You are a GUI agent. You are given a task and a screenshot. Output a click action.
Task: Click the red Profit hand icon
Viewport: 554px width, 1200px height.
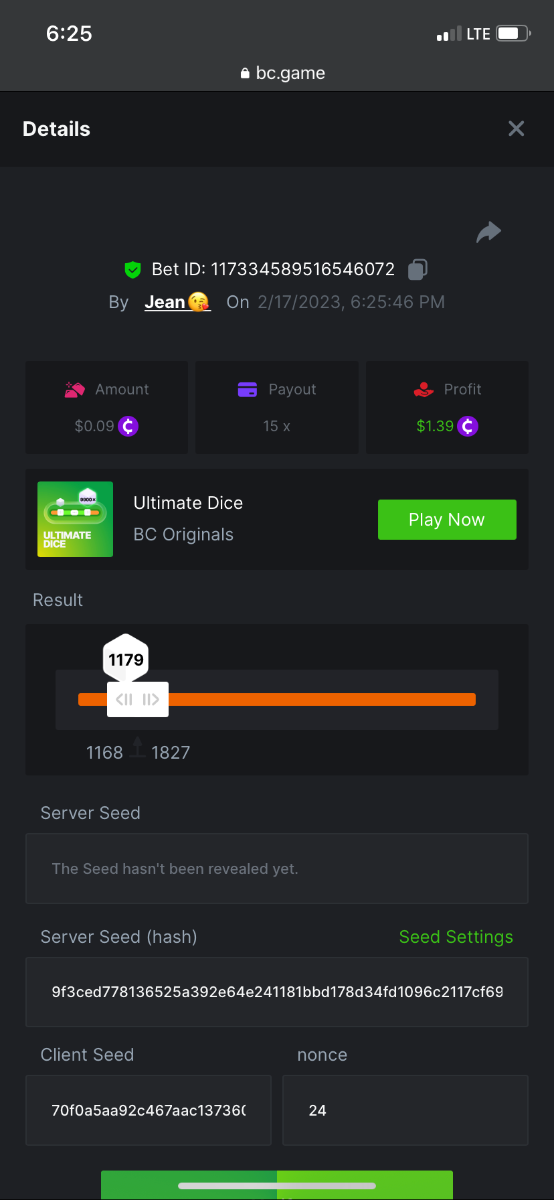[x=424, y=389]
